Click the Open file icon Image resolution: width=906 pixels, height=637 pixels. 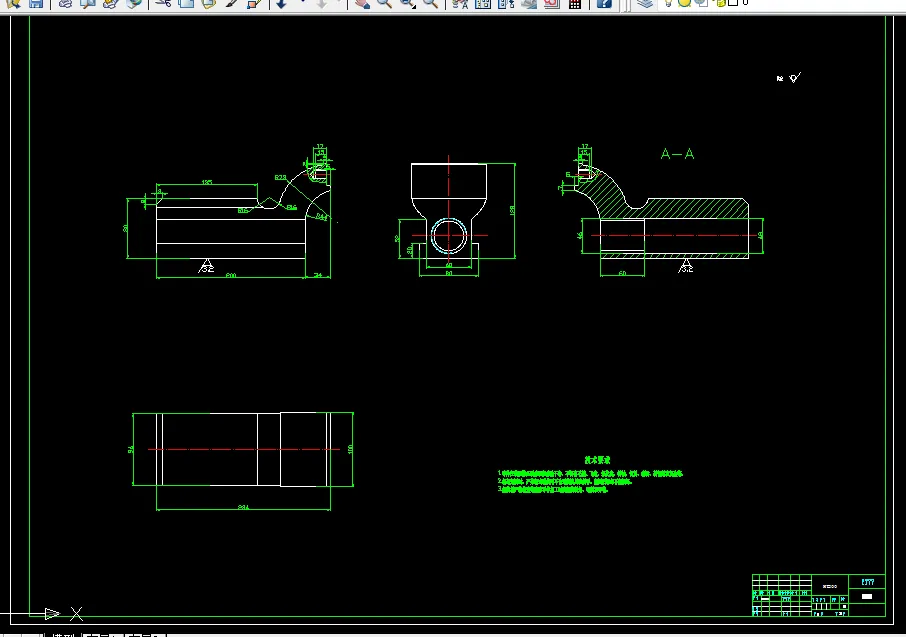[13, 3]
